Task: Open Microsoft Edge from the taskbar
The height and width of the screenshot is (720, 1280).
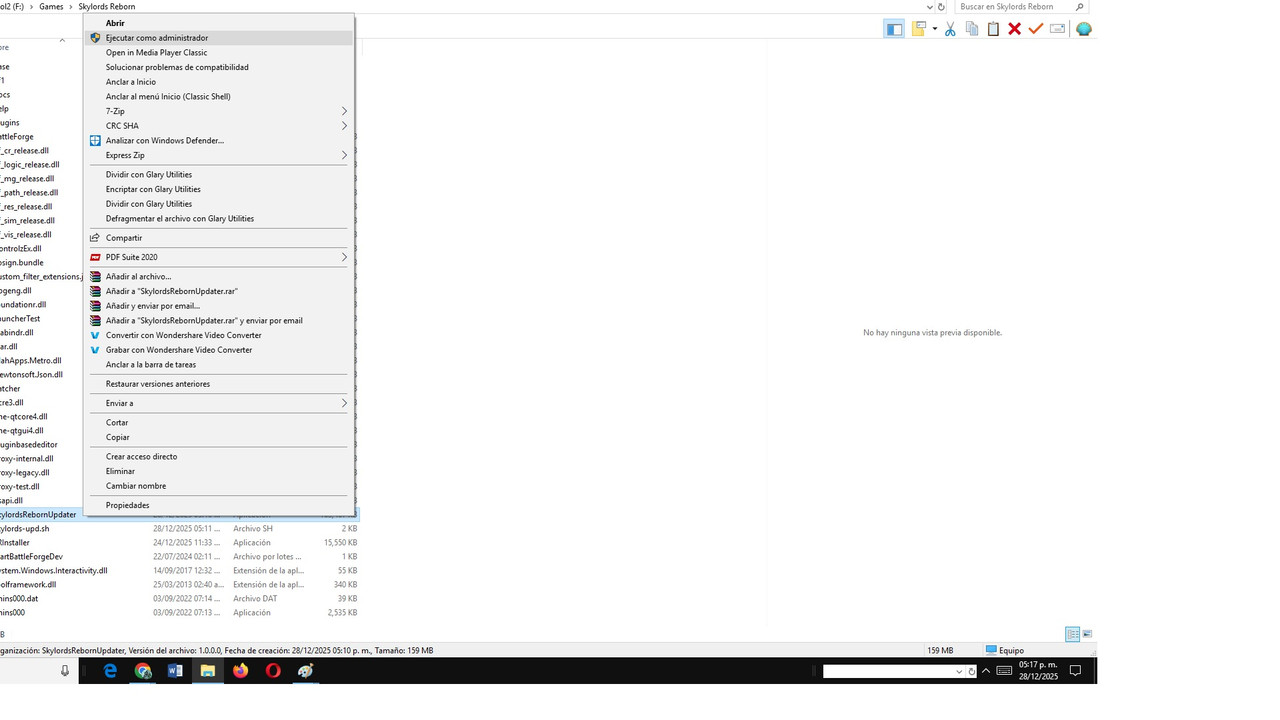Action: (x=110, y=671)
